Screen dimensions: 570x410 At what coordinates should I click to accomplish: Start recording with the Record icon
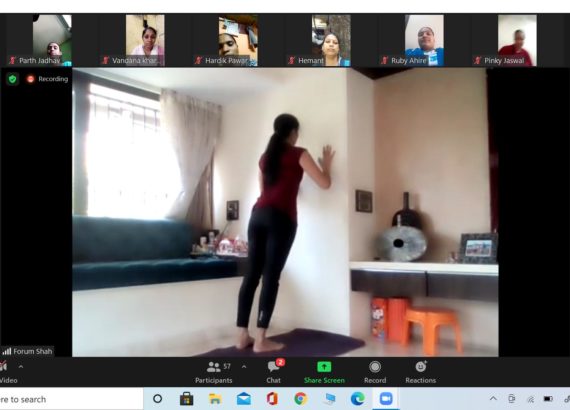point(375,367)
